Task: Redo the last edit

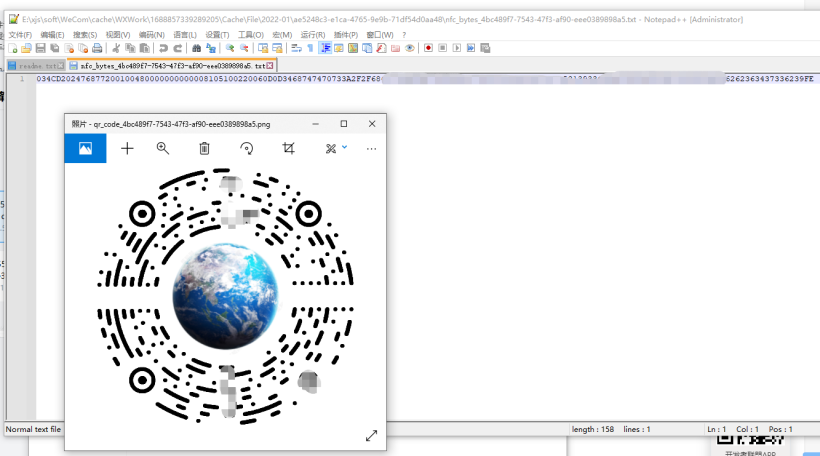Action: click(177, 48)
